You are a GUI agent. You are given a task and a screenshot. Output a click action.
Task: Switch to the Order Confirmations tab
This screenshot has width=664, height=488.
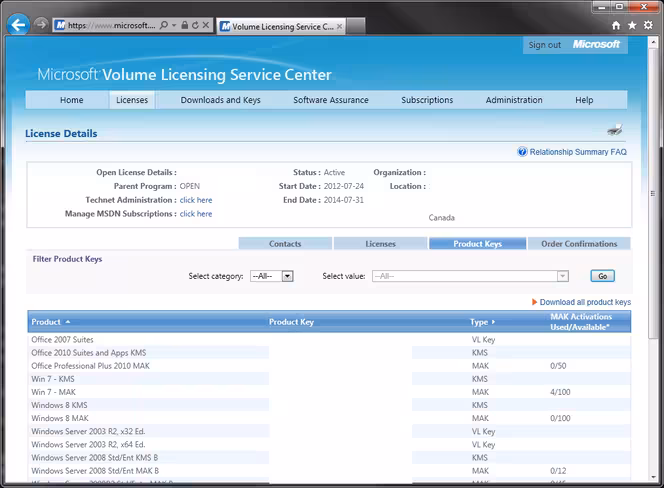tap(579, 244)
